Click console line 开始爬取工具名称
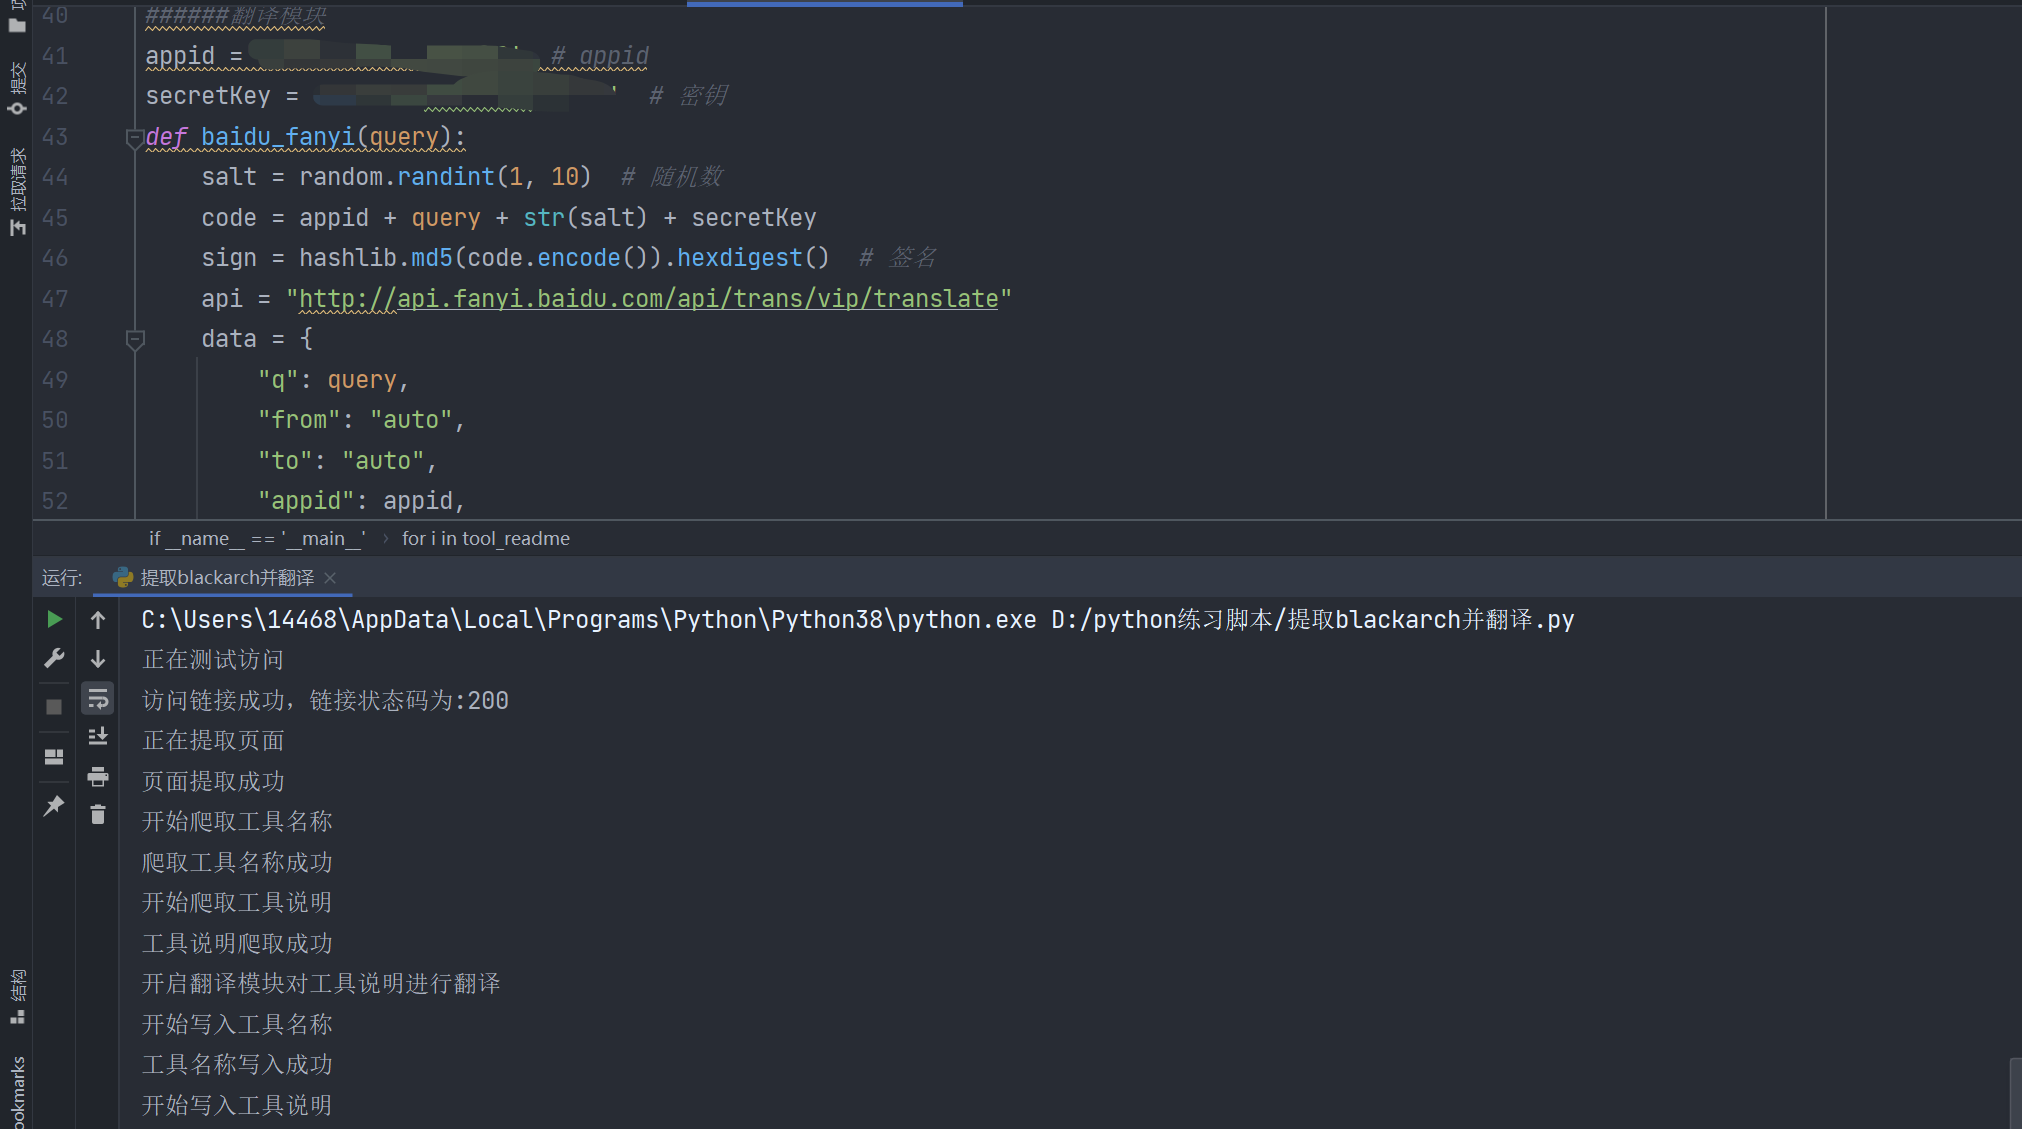This screenshot has width=2022, height=1129. point(237,822)
